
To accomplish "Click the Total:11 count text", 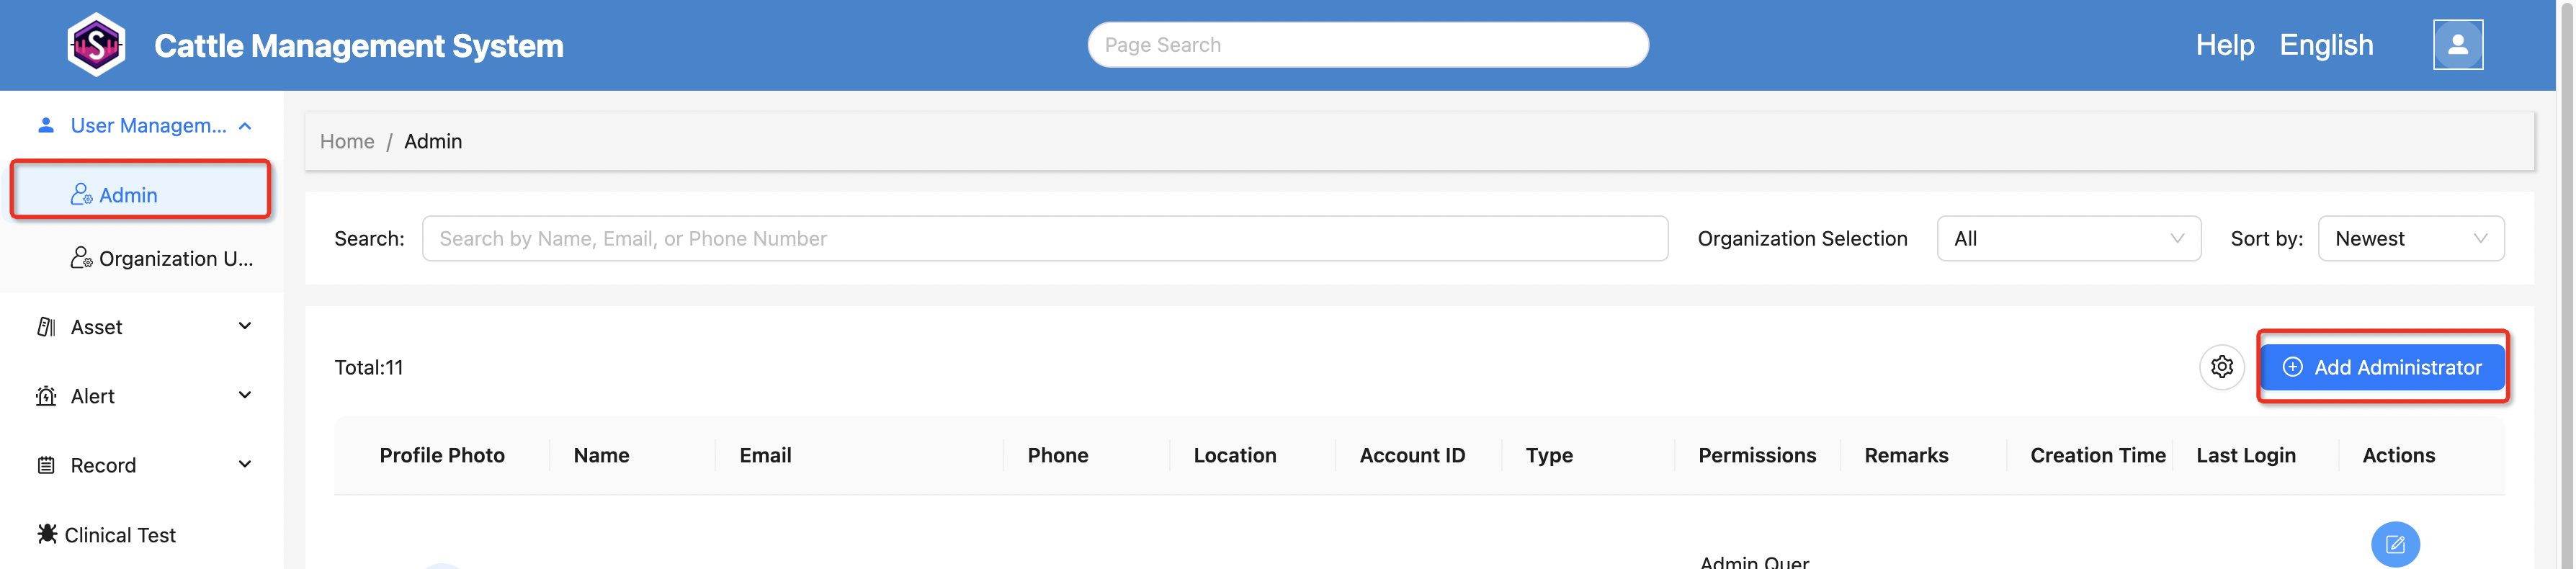I will pos(368,367).
